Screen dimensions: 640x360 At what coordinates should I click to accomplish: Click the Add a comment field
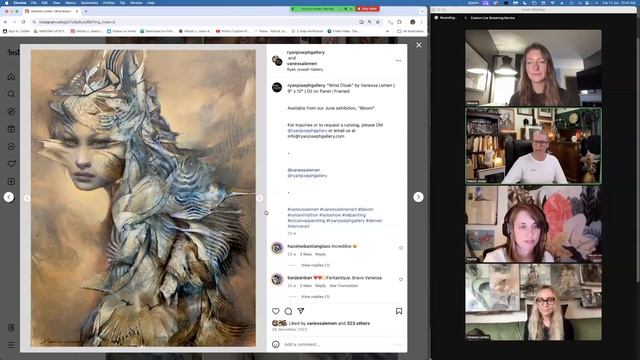(x=337, y=344)
